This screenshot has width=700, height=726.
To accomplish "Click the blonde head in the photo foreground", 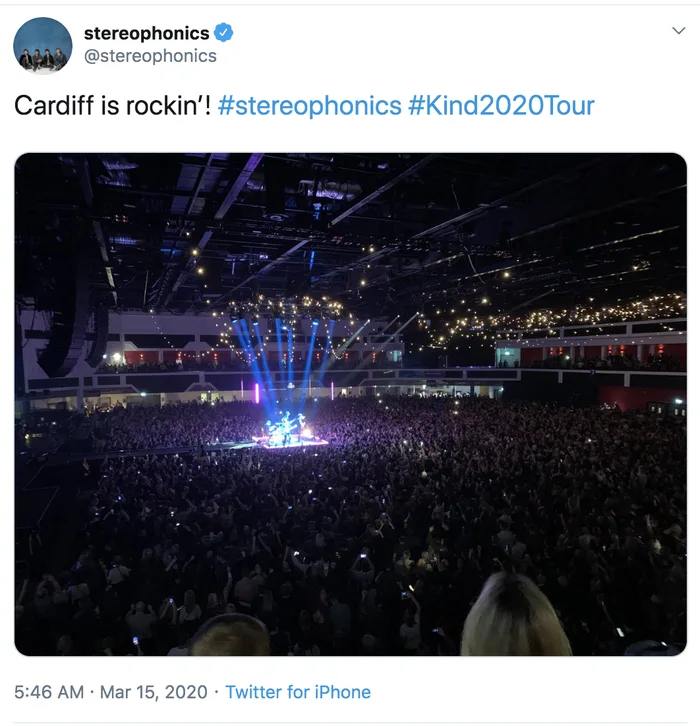I will click(x=516, y=616).
